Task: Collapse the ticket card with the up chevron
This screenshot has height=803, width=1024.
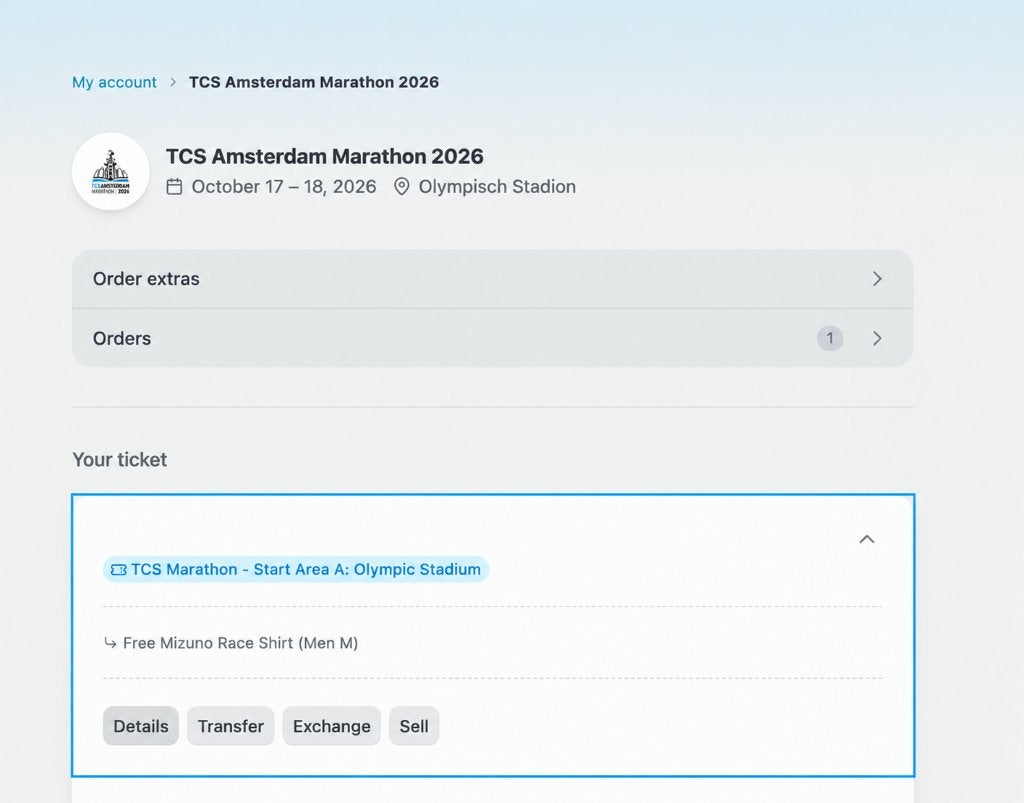Action: coord(867,539)
